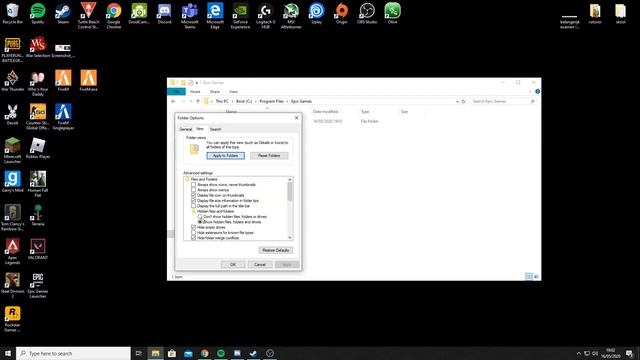
Task: Open the Discord desktop icon
Action: (x=164, y=13)
